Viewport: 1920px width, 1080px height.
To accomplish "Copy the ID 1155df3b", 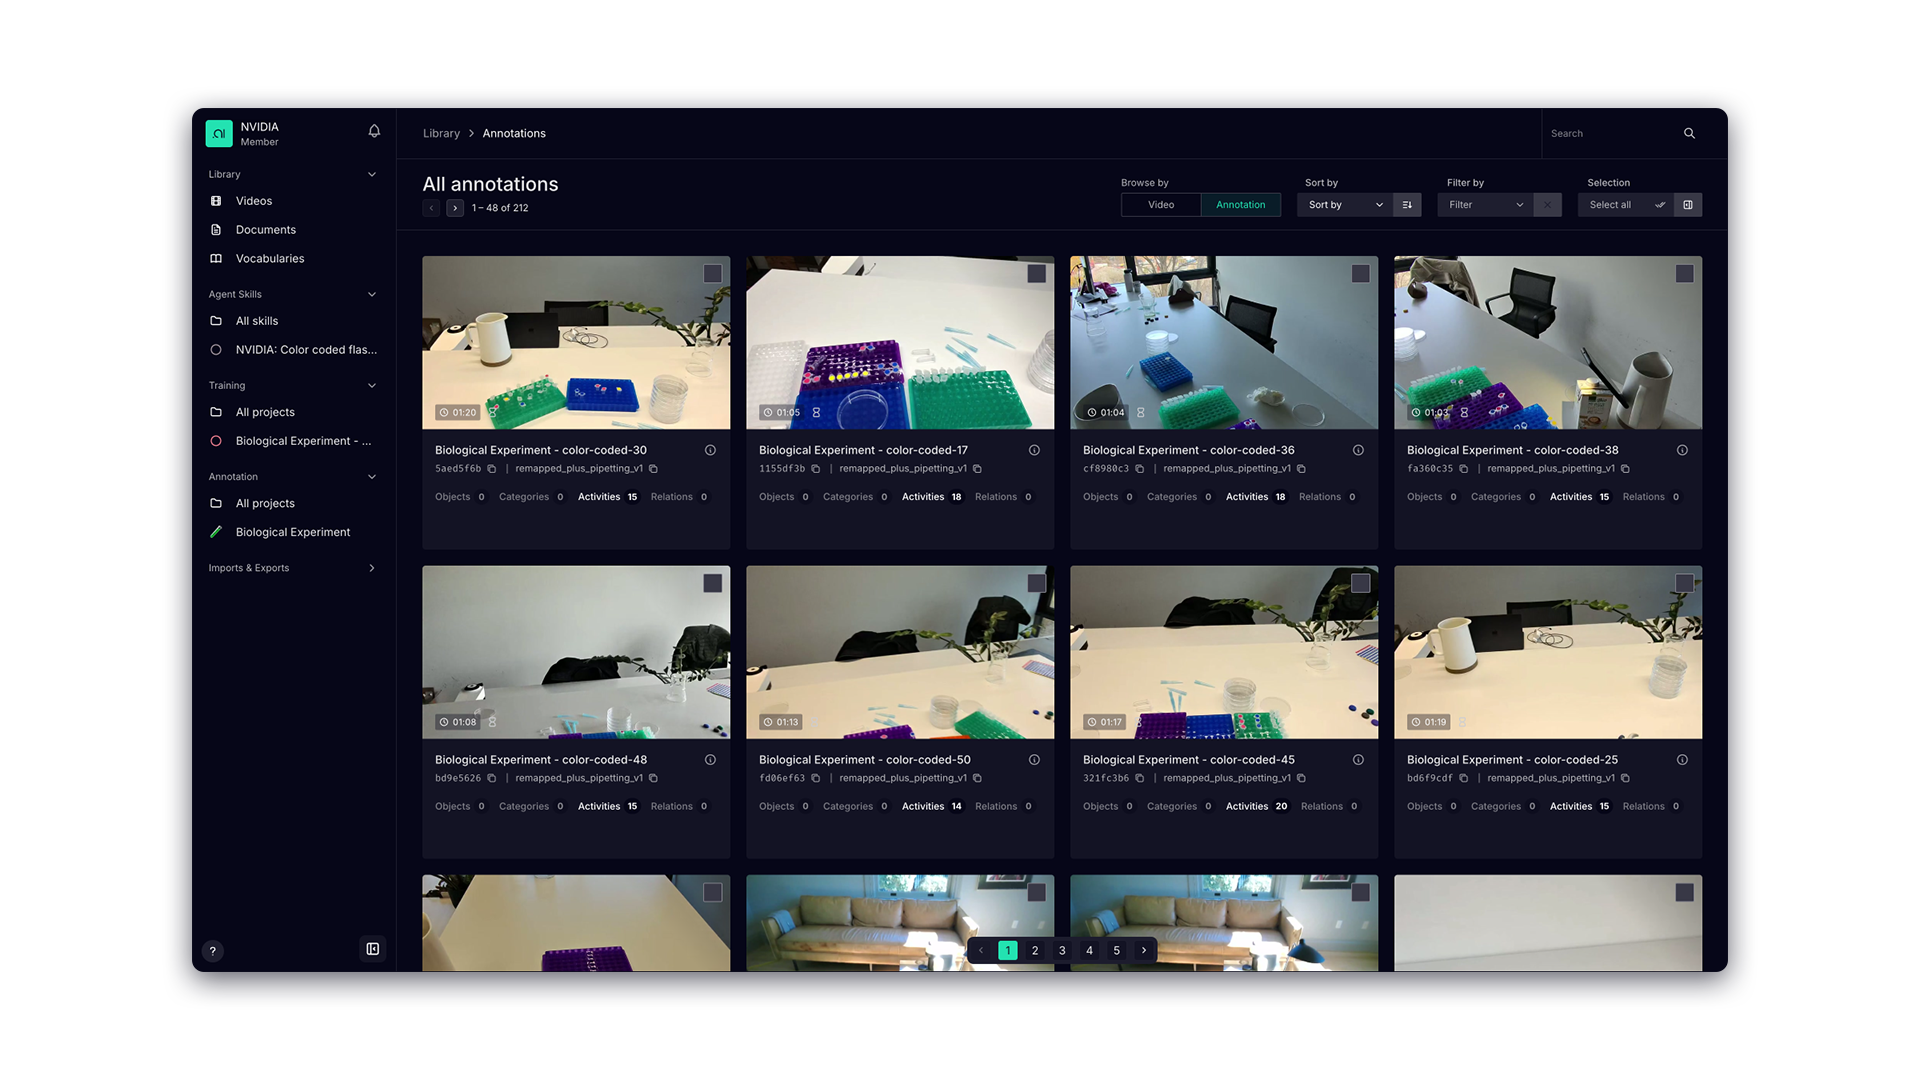I will pos(816,469).
